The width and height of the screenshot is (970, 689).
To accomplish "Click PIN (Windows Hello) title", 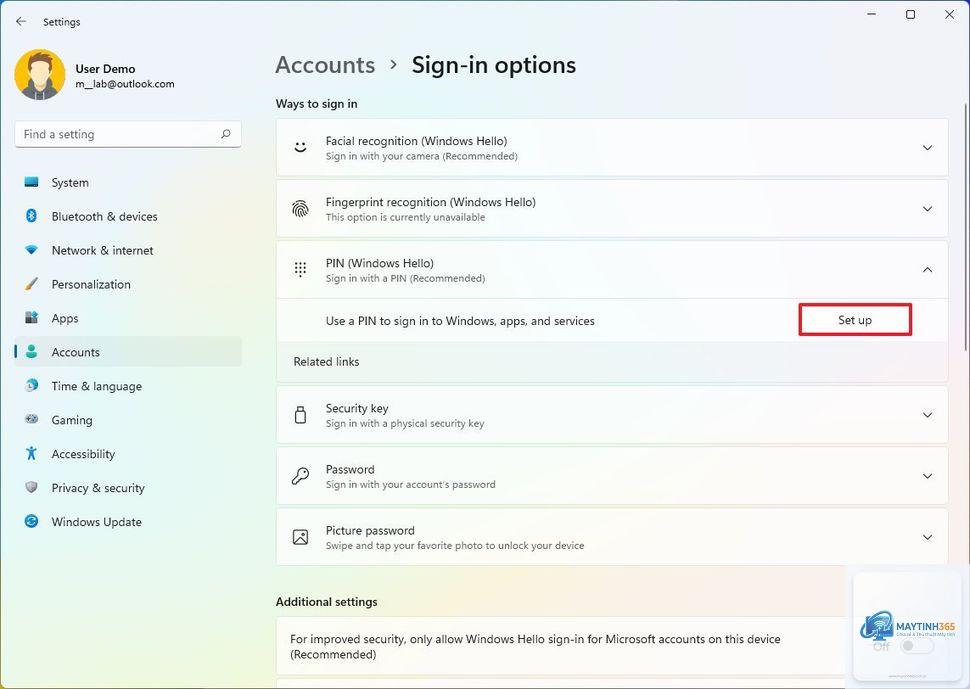I will [x=380, y=263].
